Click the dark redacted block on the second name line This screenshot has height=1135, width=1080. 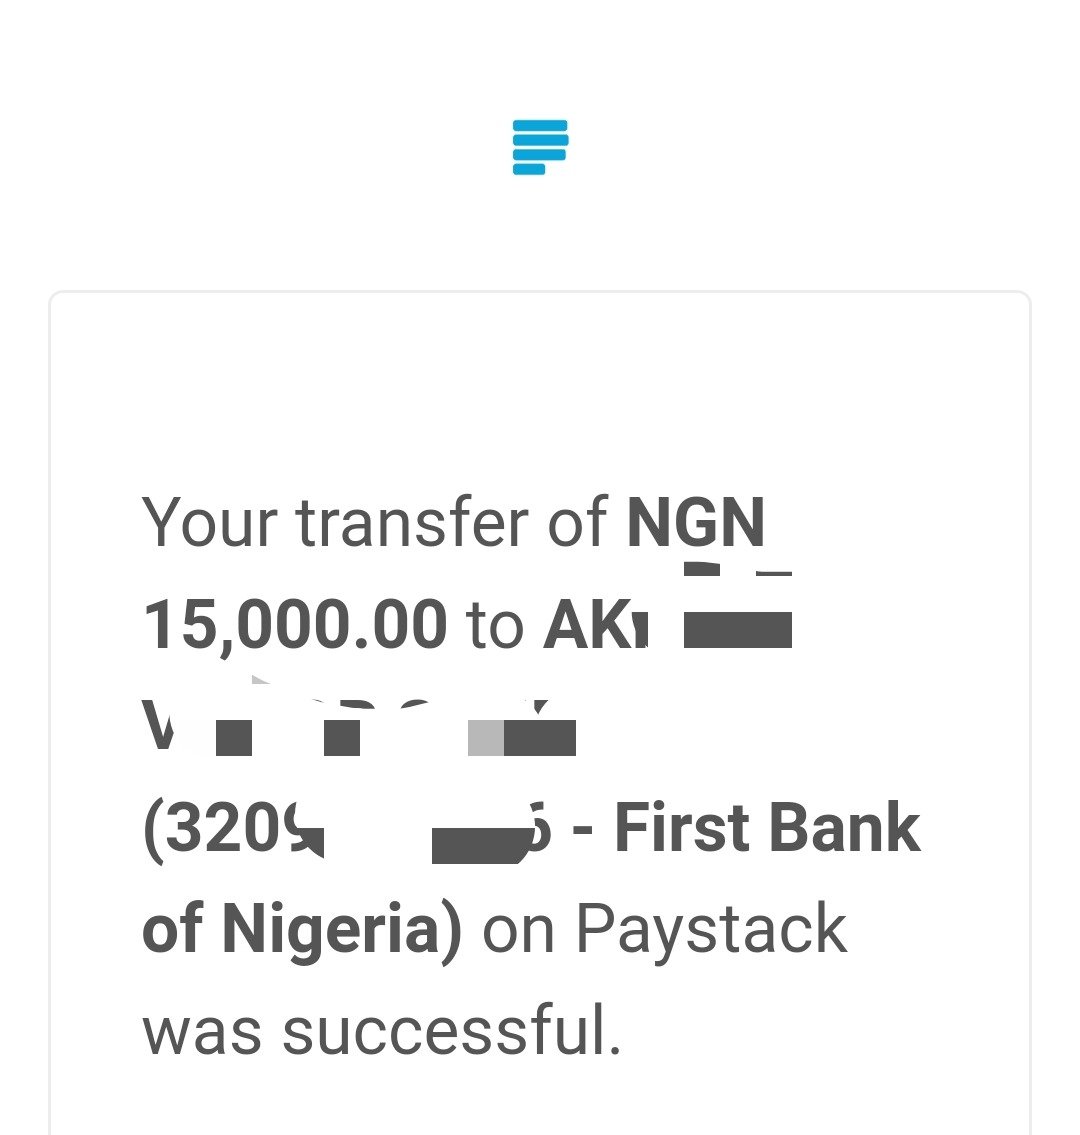tap(539, 738)
